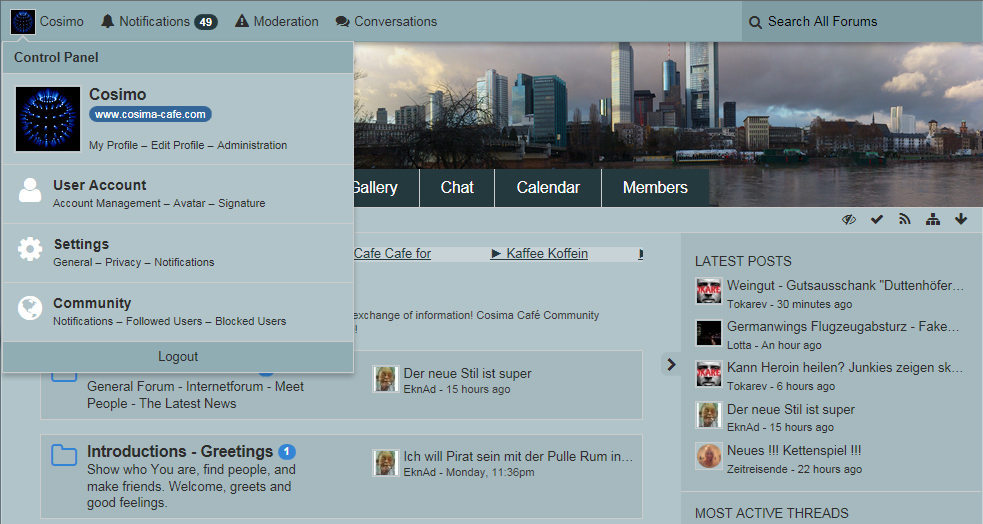This screenshot has height=524, width=983.
Task: Open the Conversations chat bubbles icon
Action: [343, 21]
